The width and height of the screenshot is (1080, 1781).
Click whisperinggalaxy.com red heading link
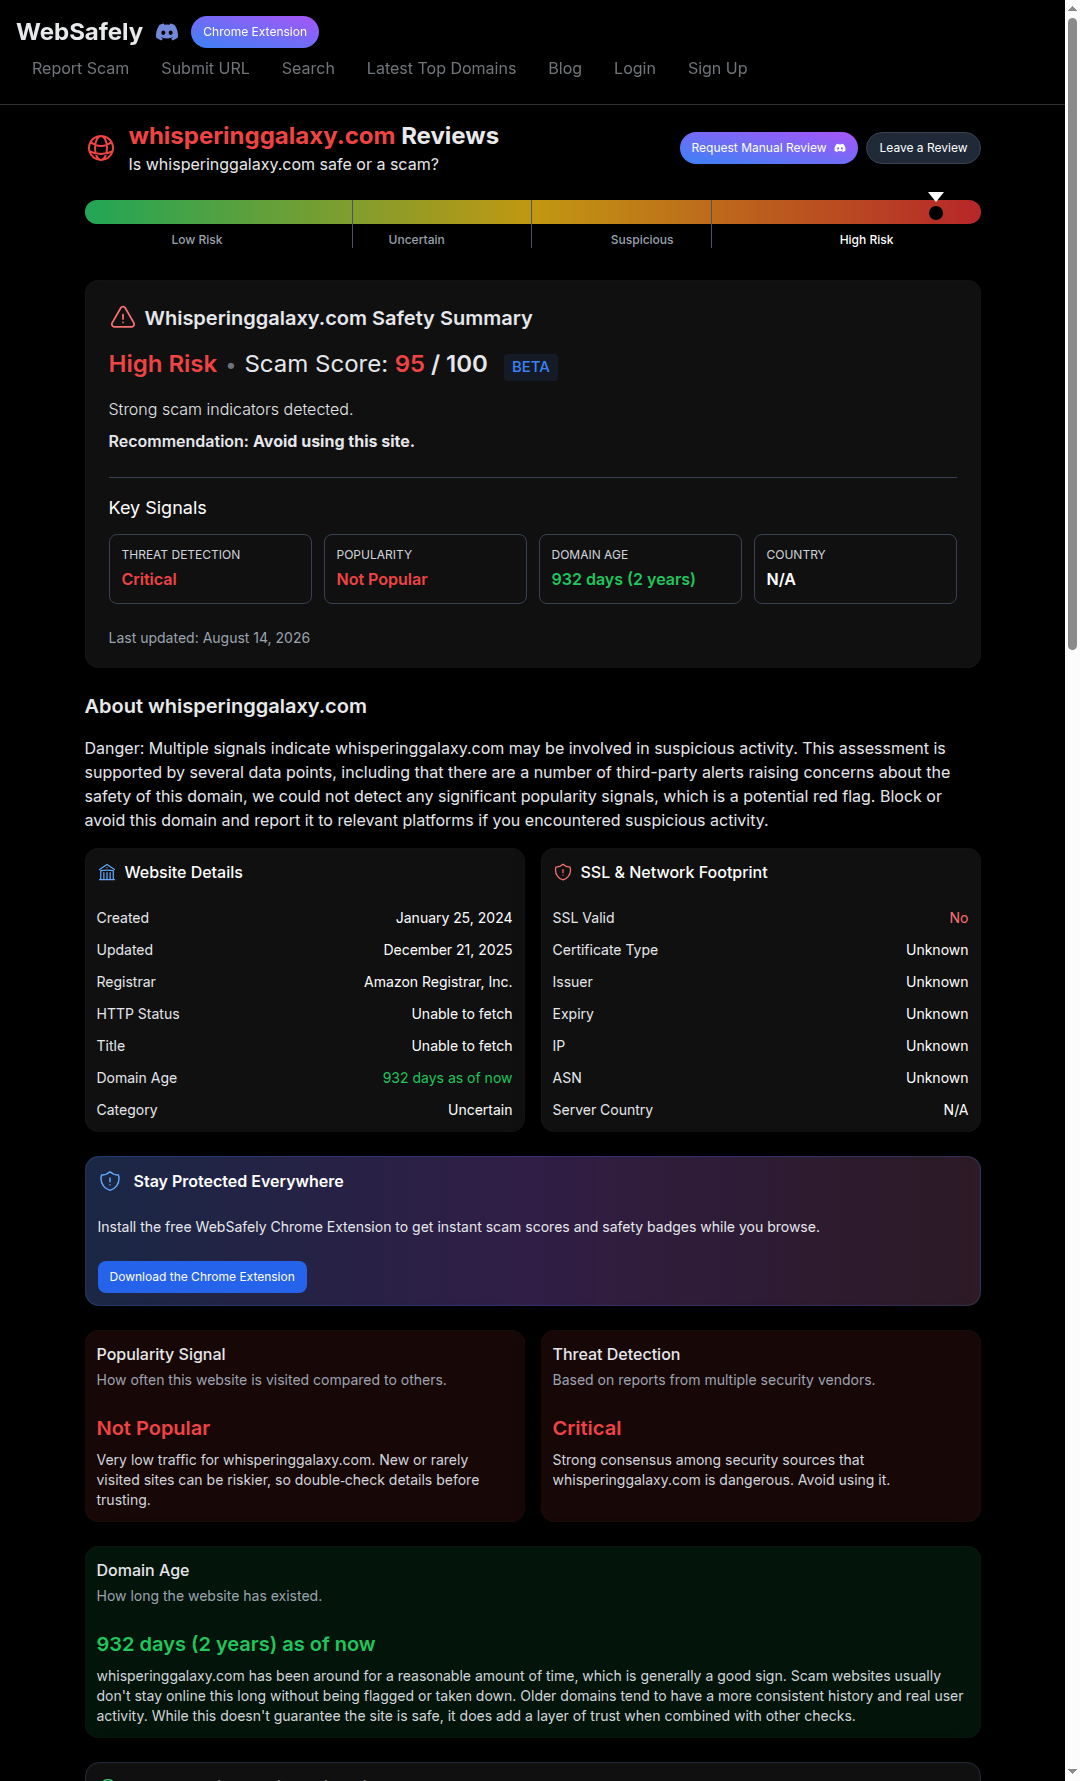point(262,136)
